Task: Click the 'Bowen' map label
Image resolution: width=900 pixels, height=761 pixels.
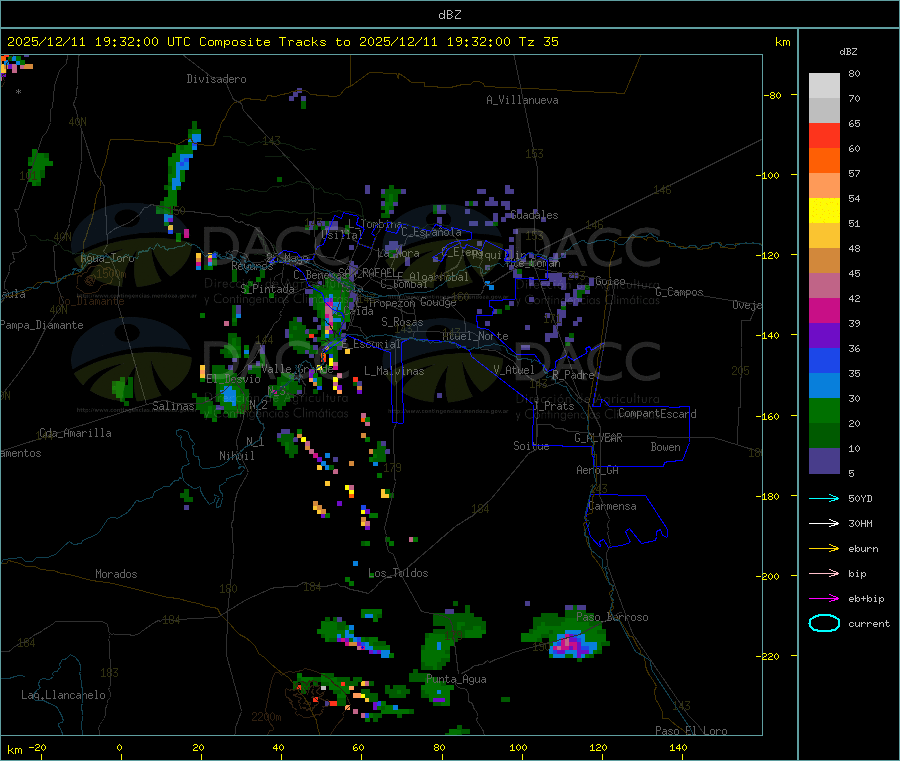Action: 665,447
